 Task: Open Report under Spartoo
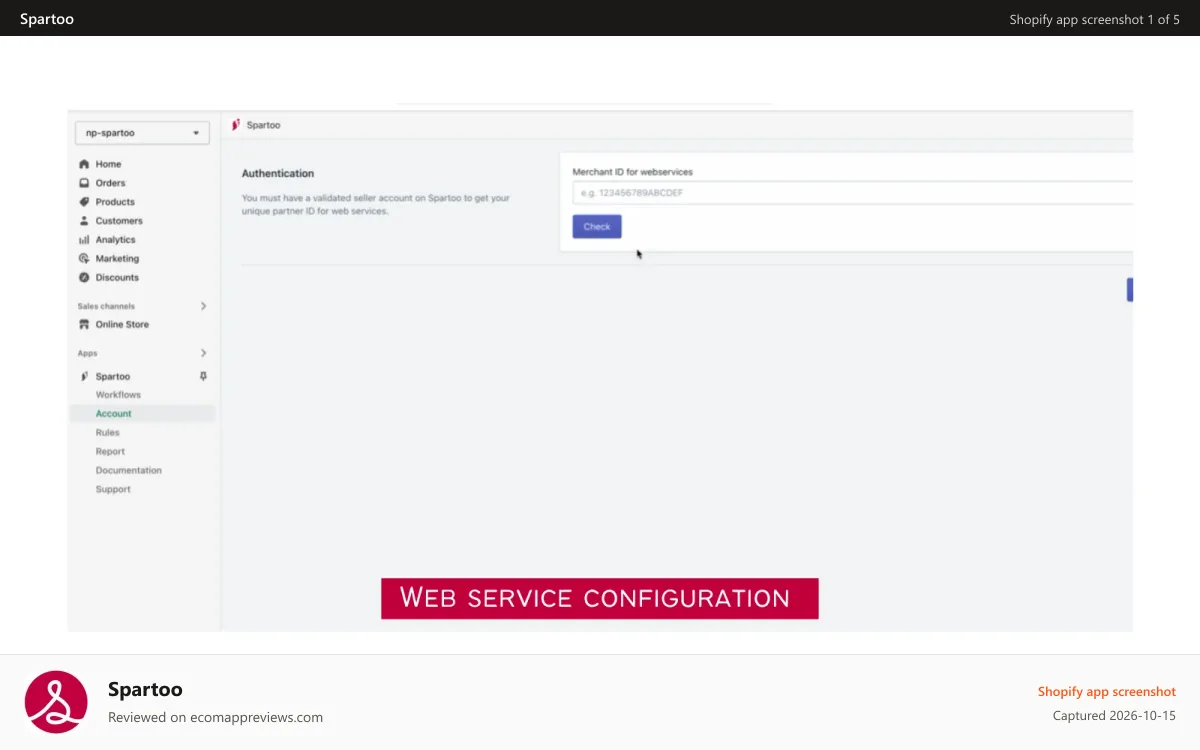click(110, 452)
